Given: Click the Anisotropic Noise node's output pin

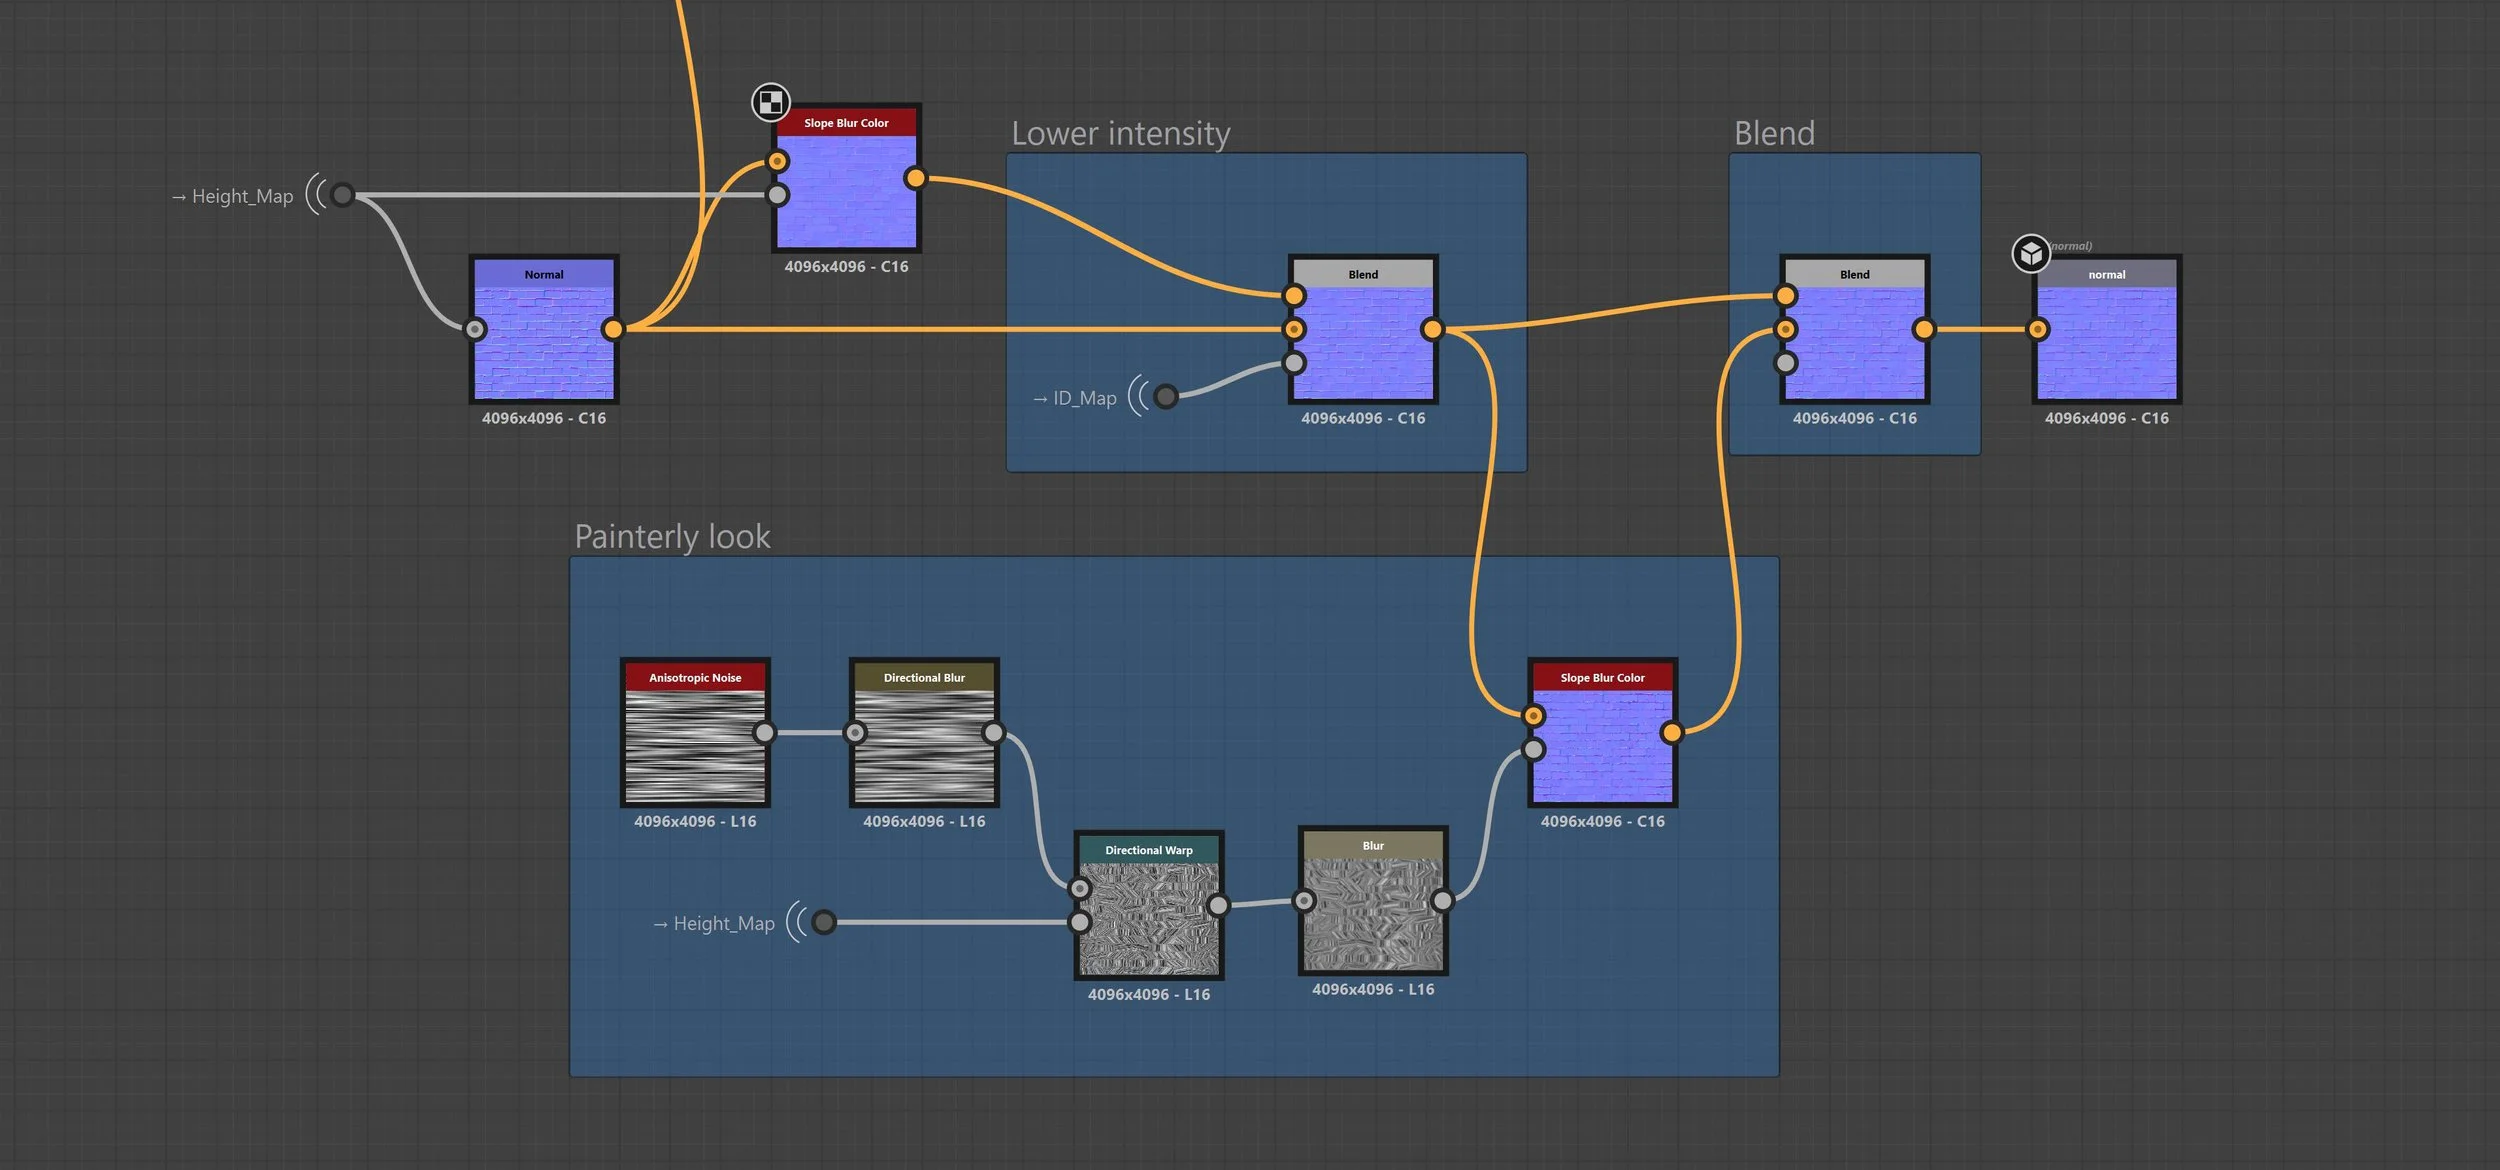Looking at the screenshot, I should tap(764, 733).
